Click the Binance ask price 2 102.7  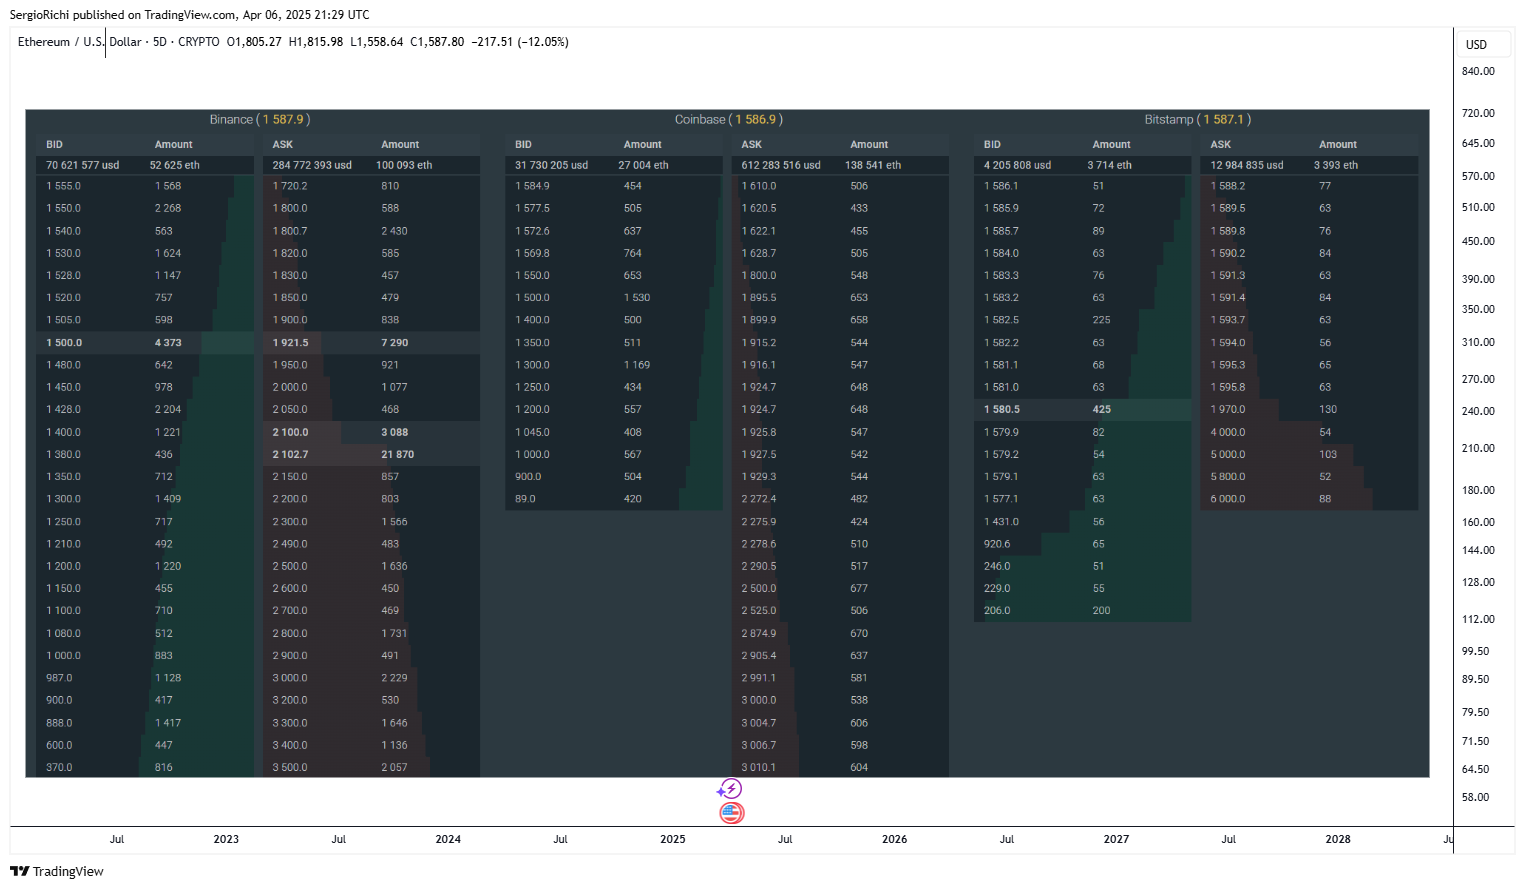point(291,455)
